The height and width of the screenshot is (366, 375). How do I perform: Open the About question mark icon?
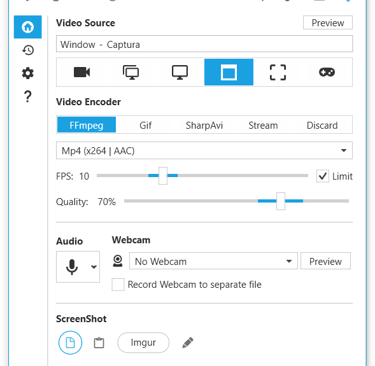[x=28, y=96]
